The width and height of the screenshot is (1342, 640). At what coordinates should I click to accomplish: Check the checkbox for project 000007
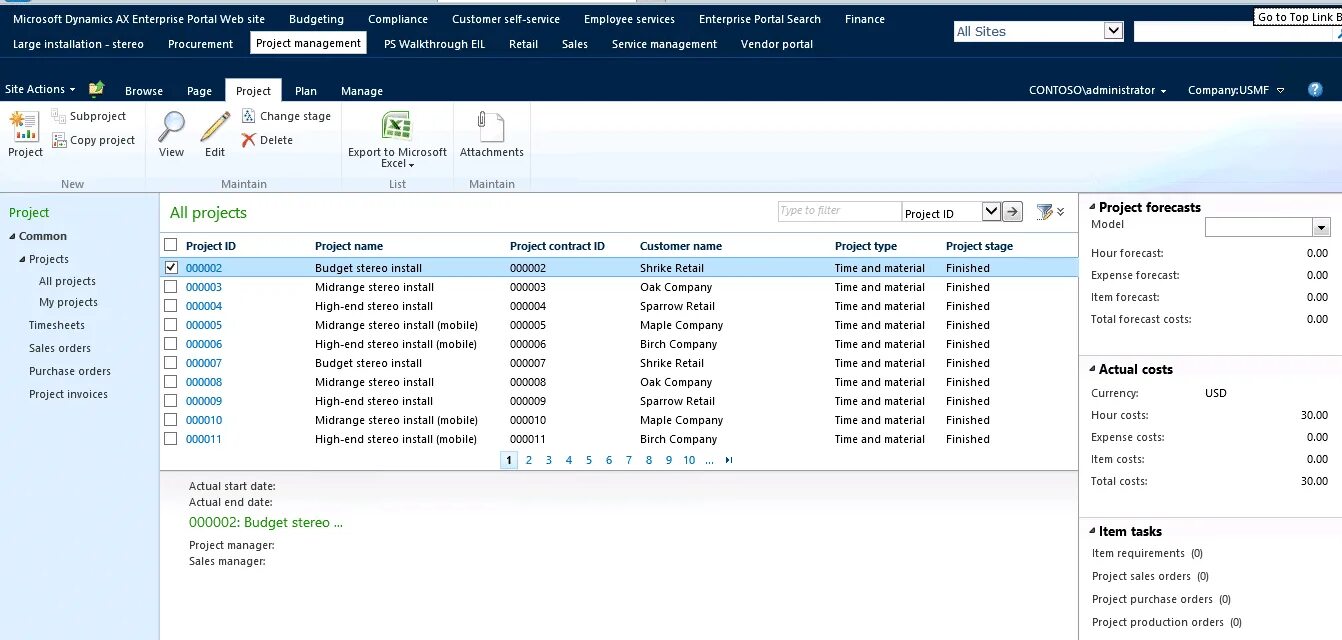coord(171,363)
